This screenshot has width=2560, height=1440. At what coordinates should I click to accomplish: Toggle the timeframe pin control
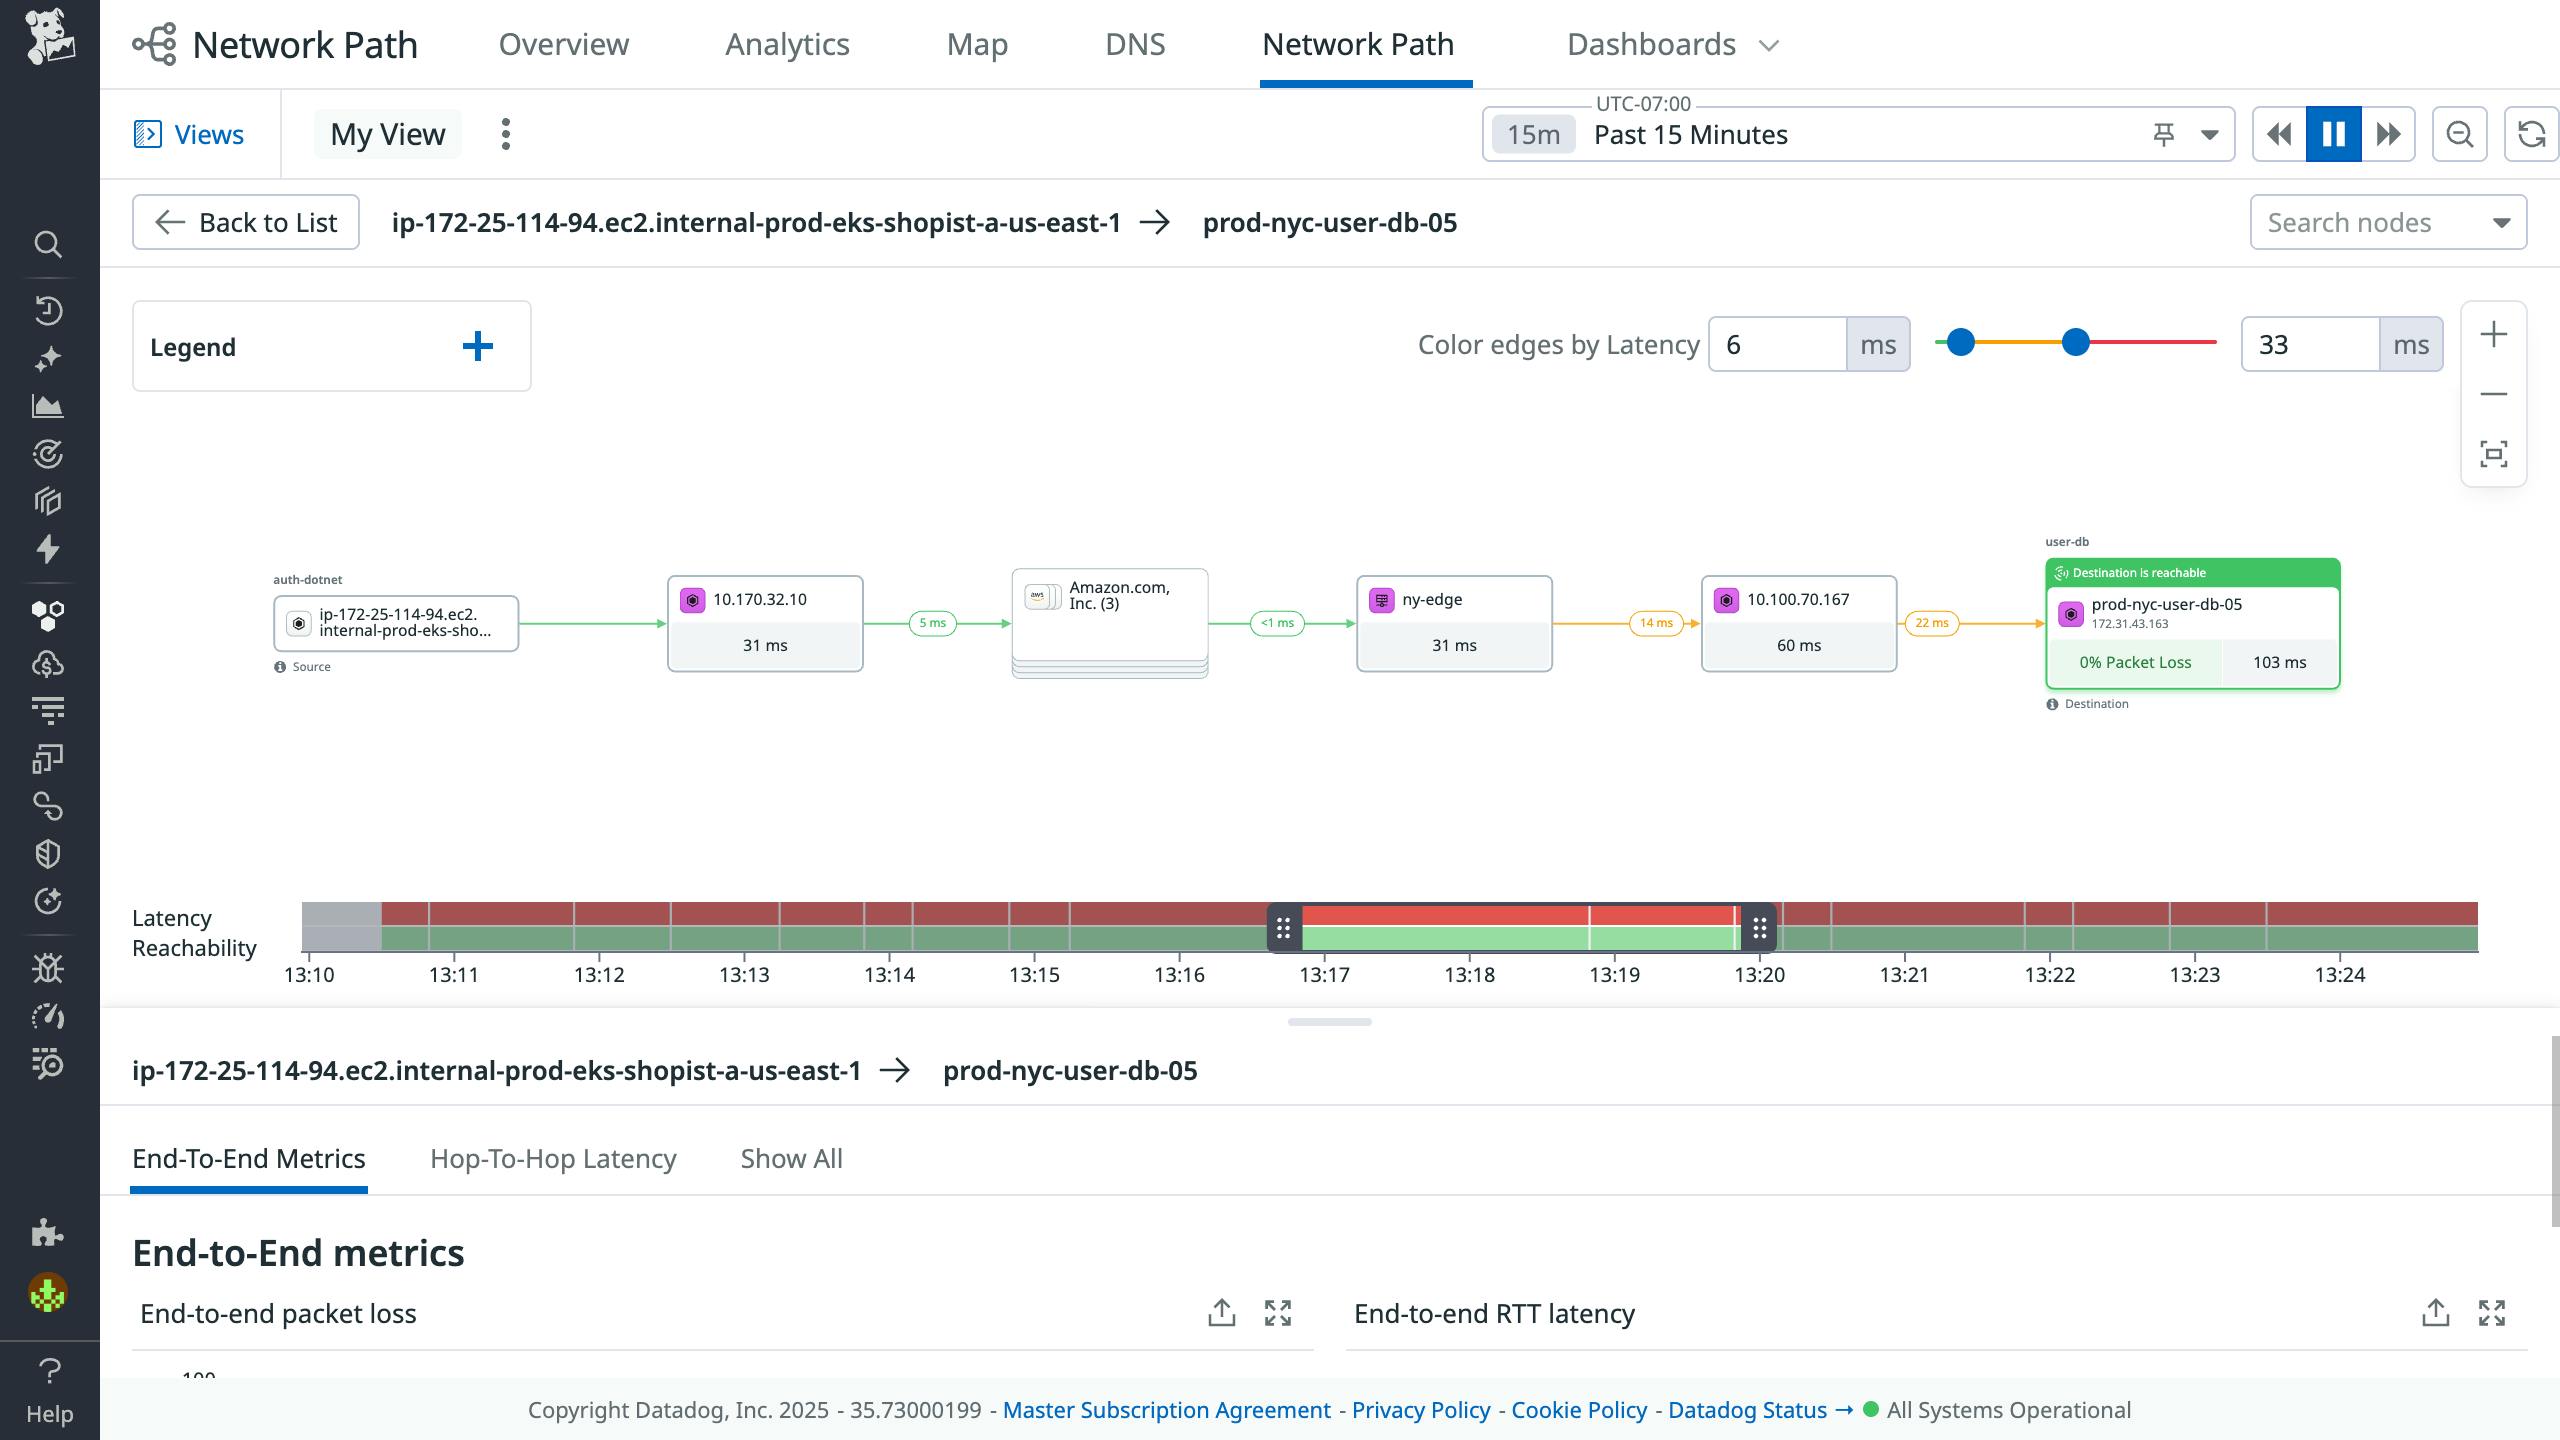click(2163, 133)
